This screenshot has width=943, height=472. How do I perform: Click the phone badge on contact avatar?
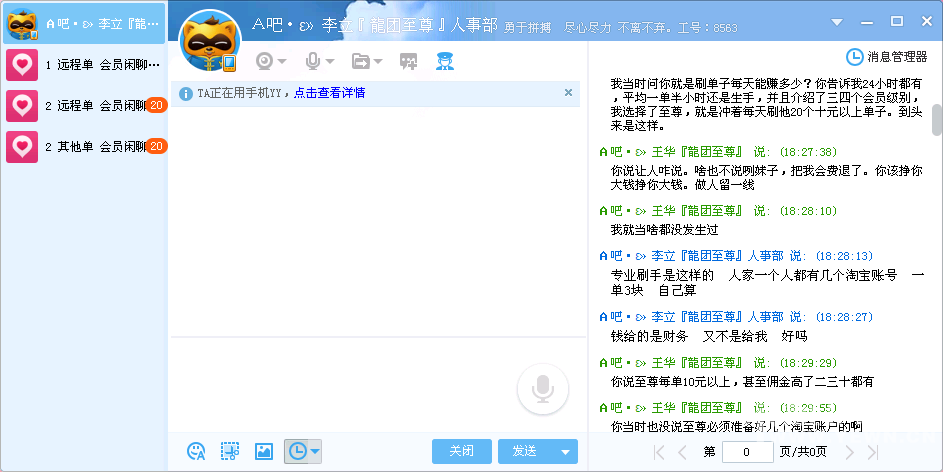[x=229, y=63]
